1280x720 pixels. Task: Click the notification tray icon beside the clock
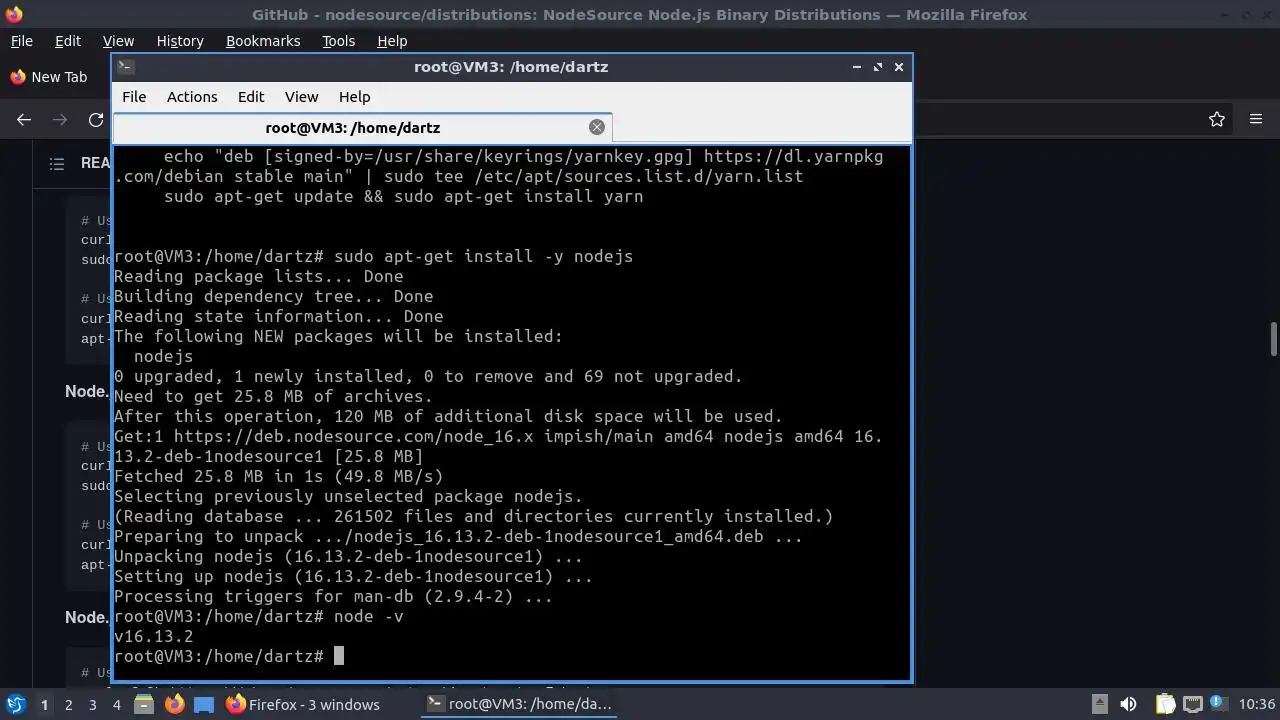[x=1219, y=704]
